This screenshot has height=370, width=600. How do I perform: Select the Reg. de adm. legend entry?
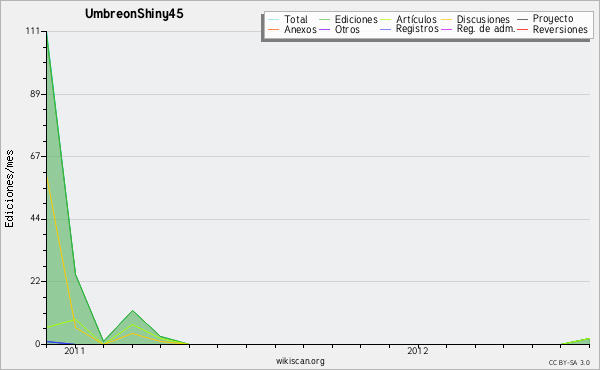click(486, 29)
